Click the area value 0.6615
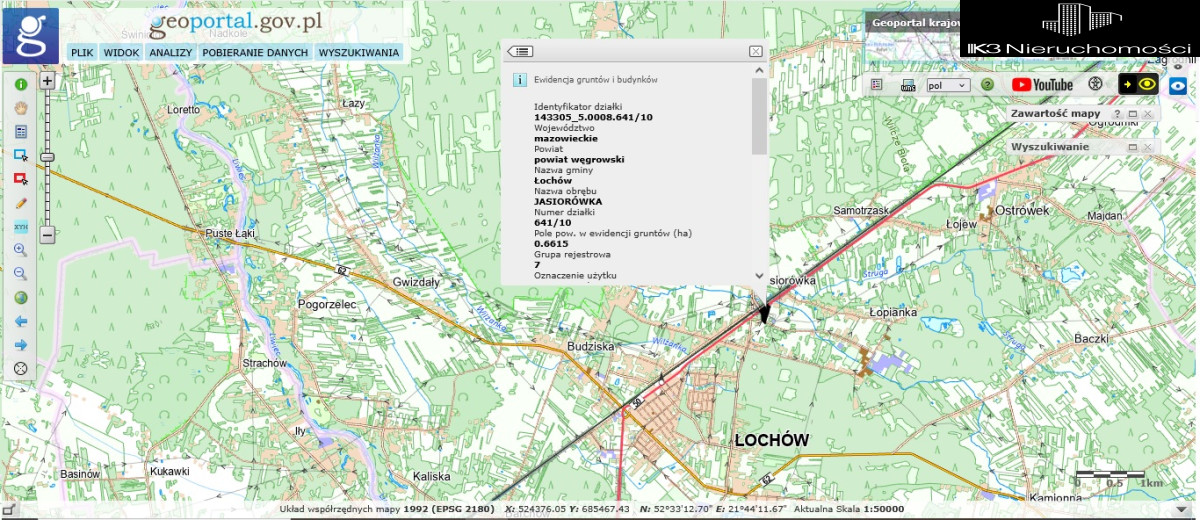This screenshot has width=1200, height=520. pos(551,243)
